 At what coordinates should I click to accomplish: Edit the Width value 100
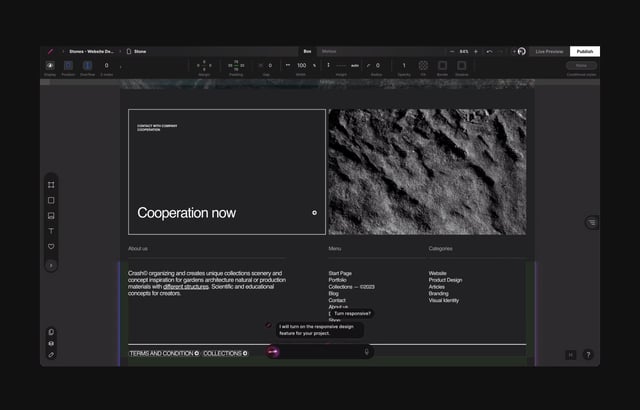(301, 65)
